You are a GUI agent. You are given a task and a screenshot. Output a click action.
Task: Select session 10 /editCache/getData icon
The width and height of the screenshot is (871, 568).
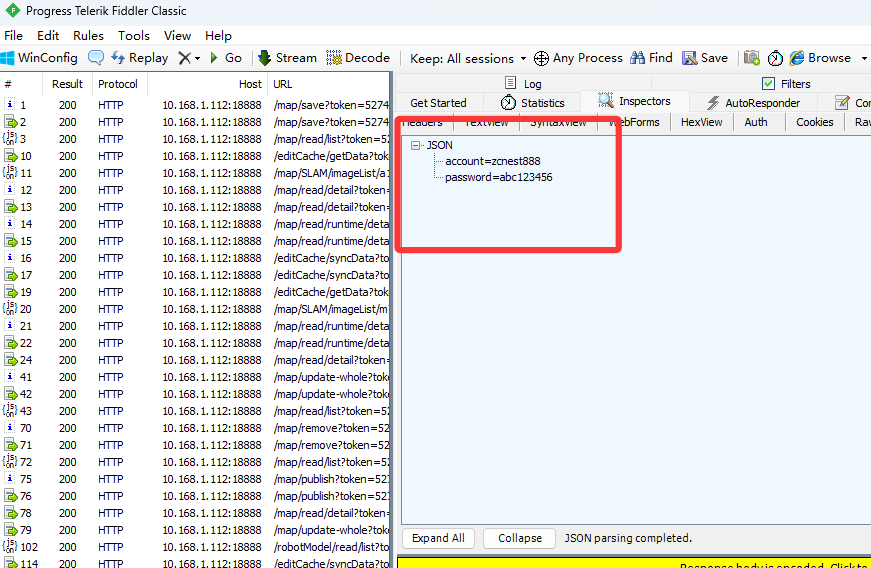pos(11,155)
